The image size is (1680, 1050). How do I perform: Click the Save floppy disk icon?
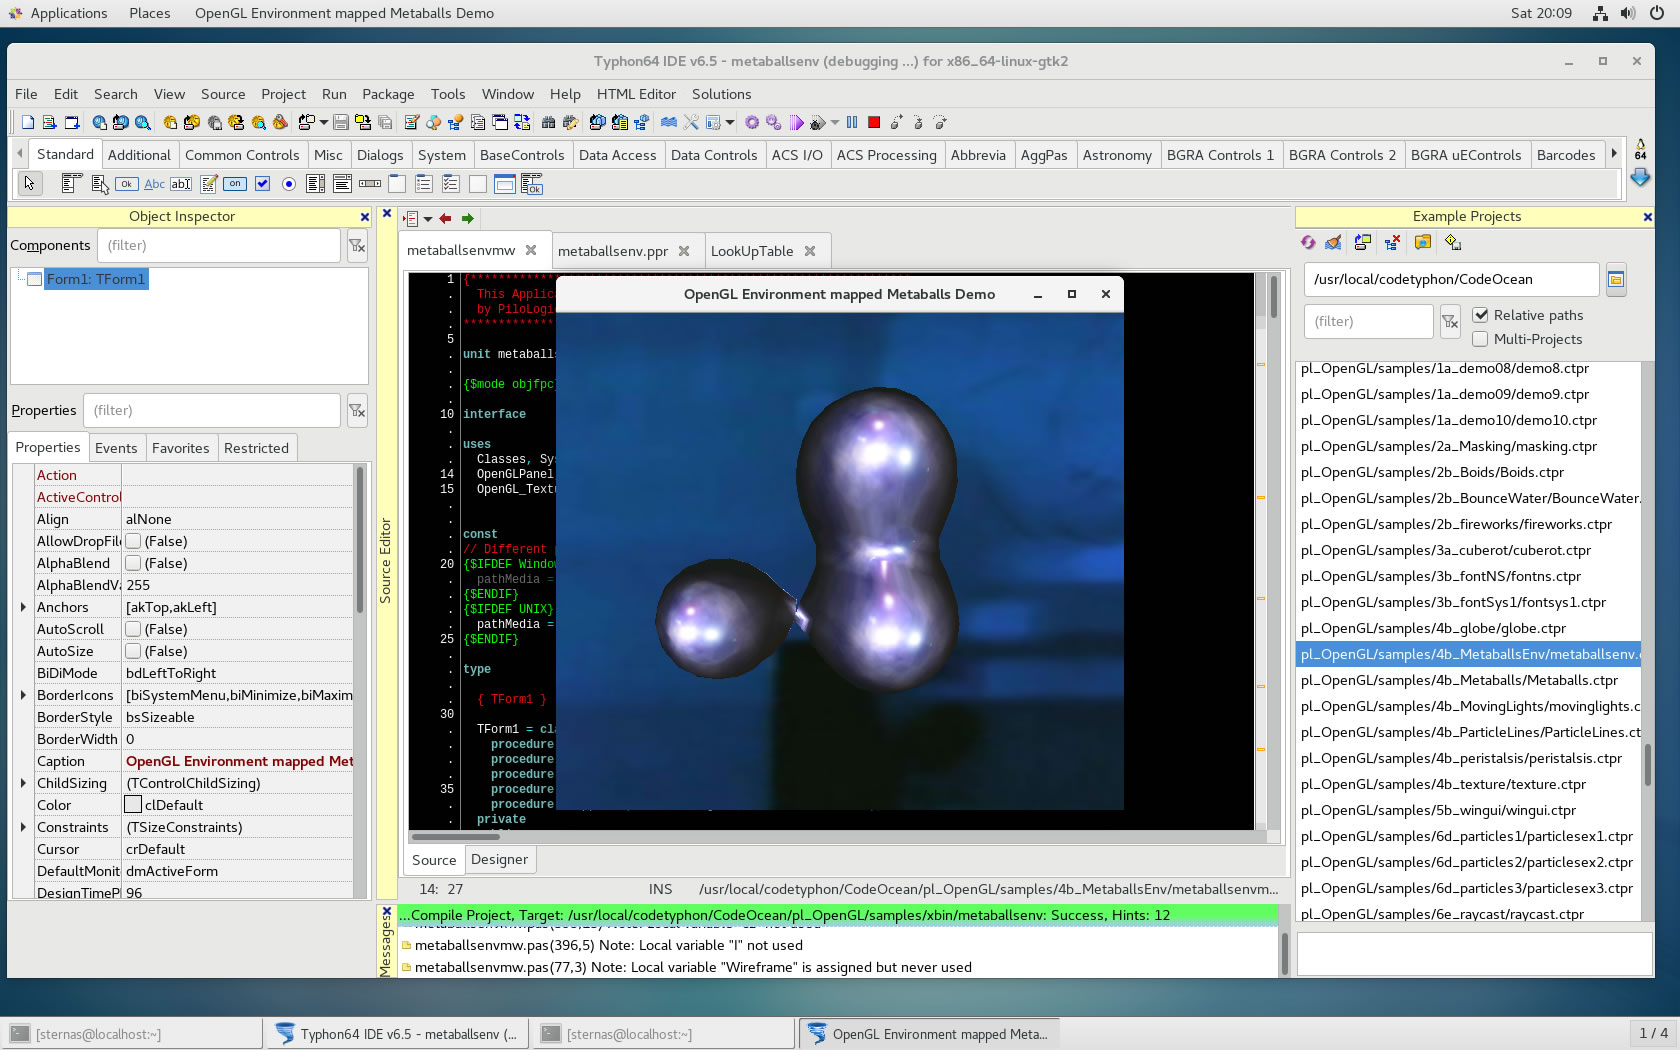pos(341,122)
